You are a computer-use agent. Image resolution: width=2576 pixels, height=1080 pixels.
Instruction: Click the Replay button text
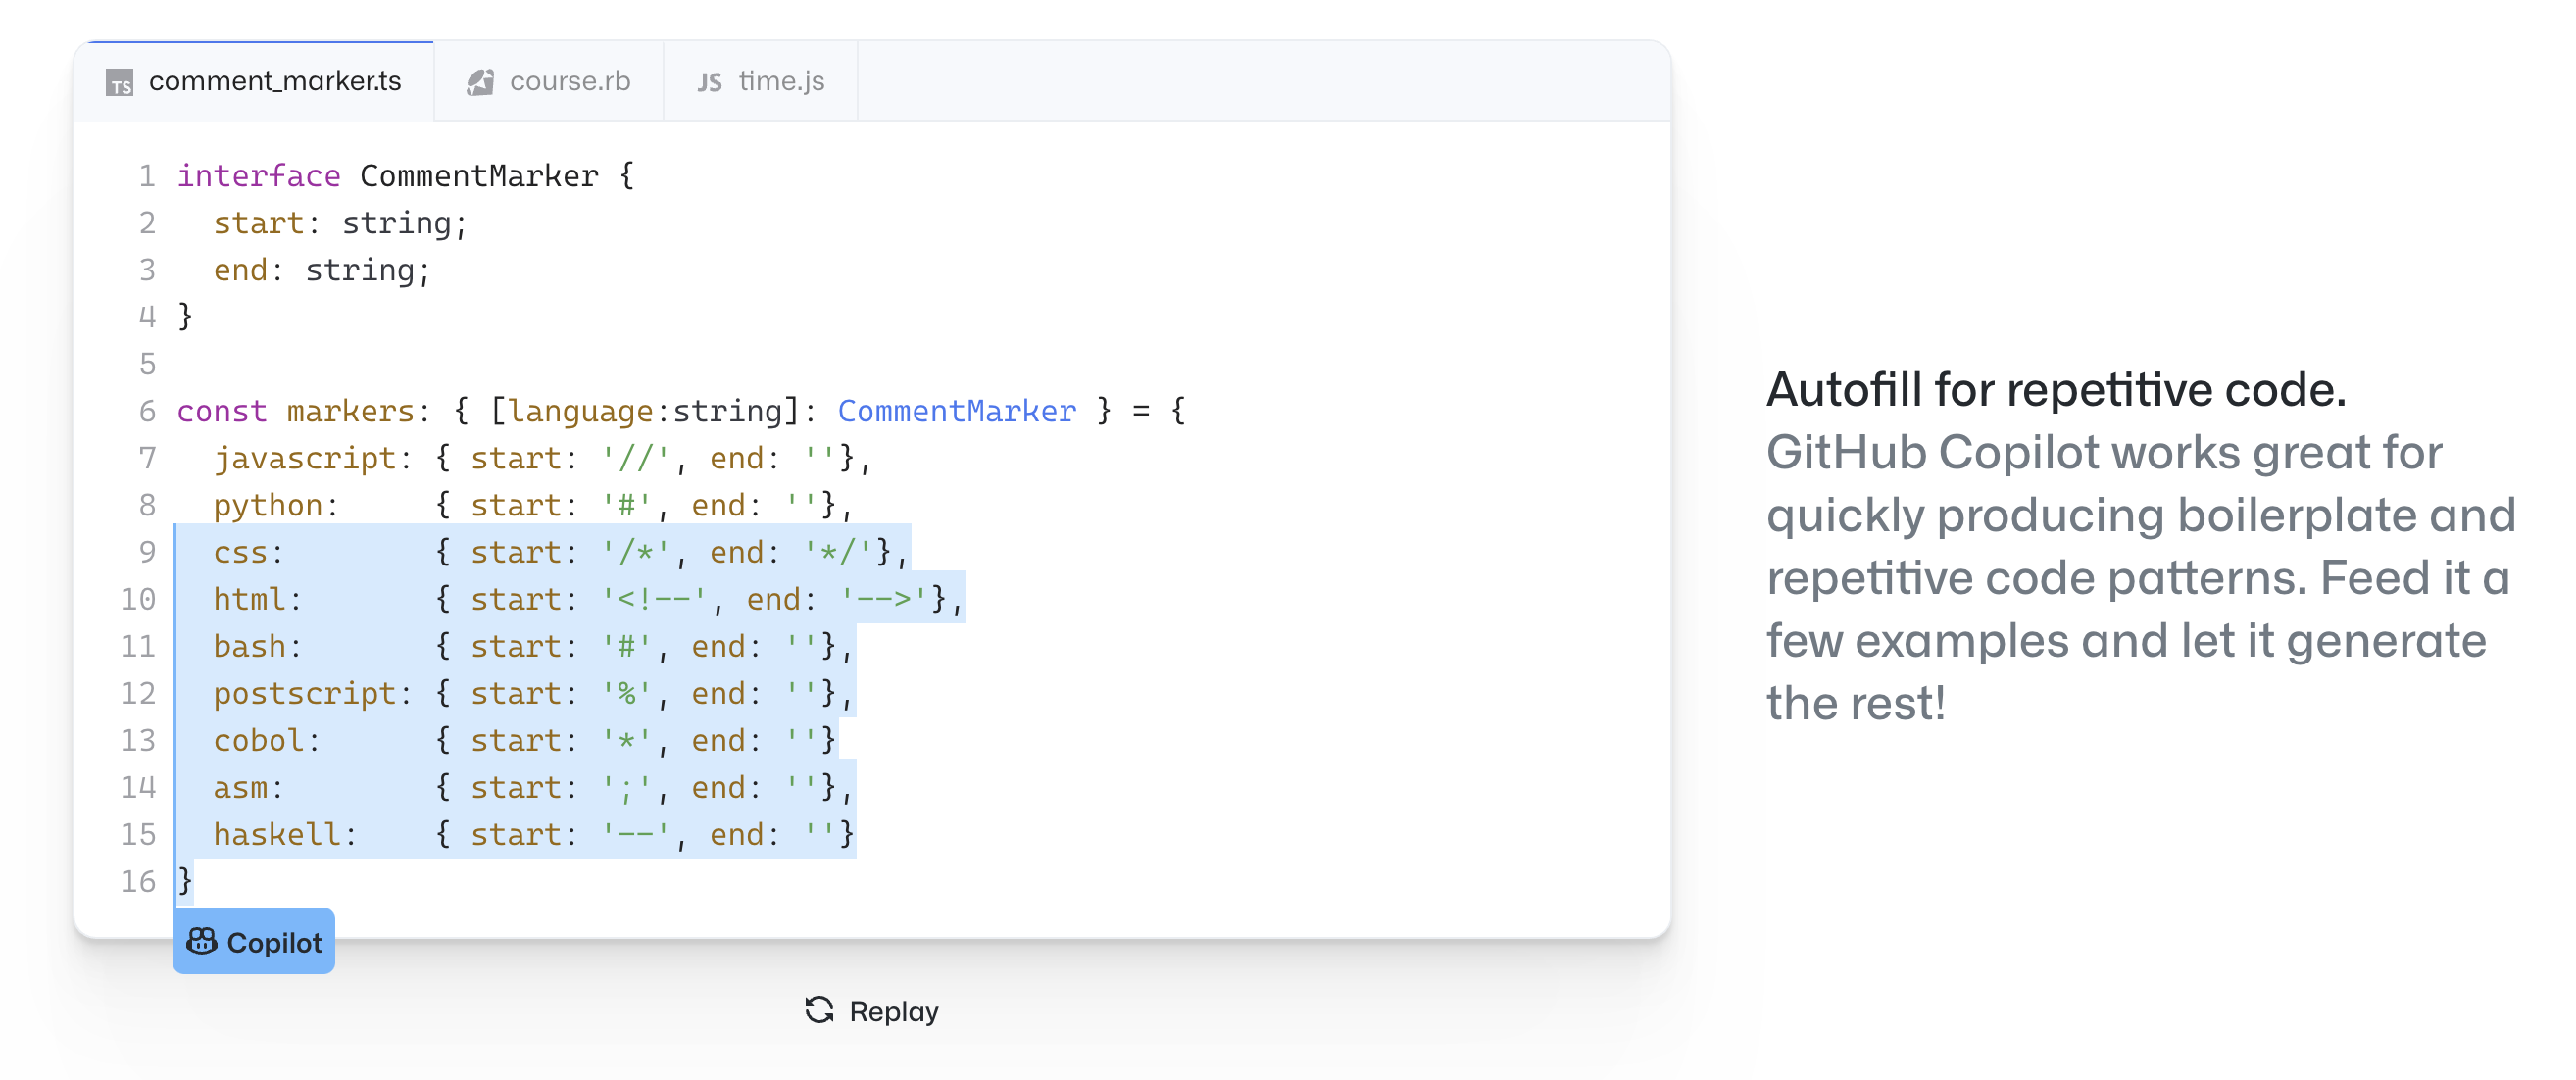tap(894, 1011)
